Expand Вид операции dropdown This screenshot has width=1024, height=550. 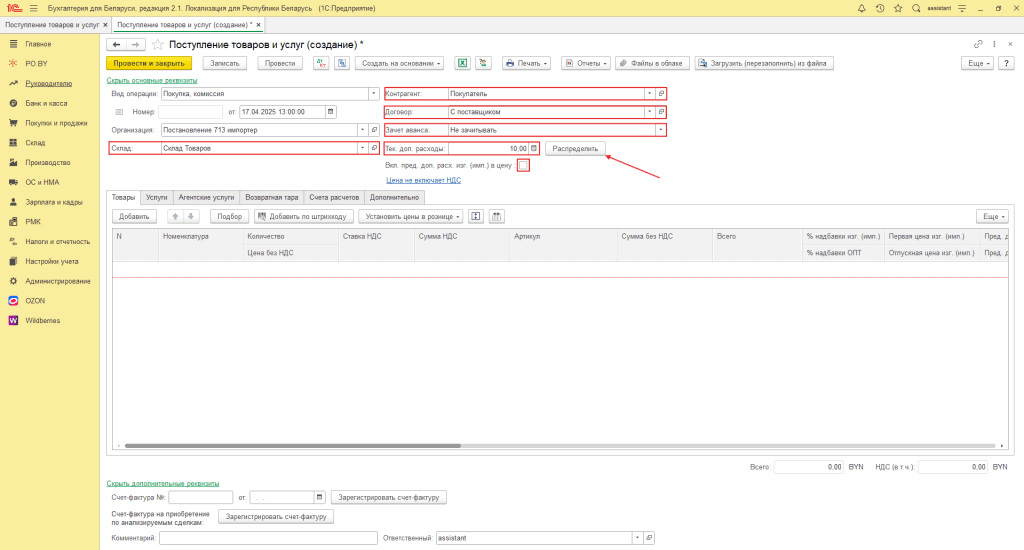[x=374, y=93]
